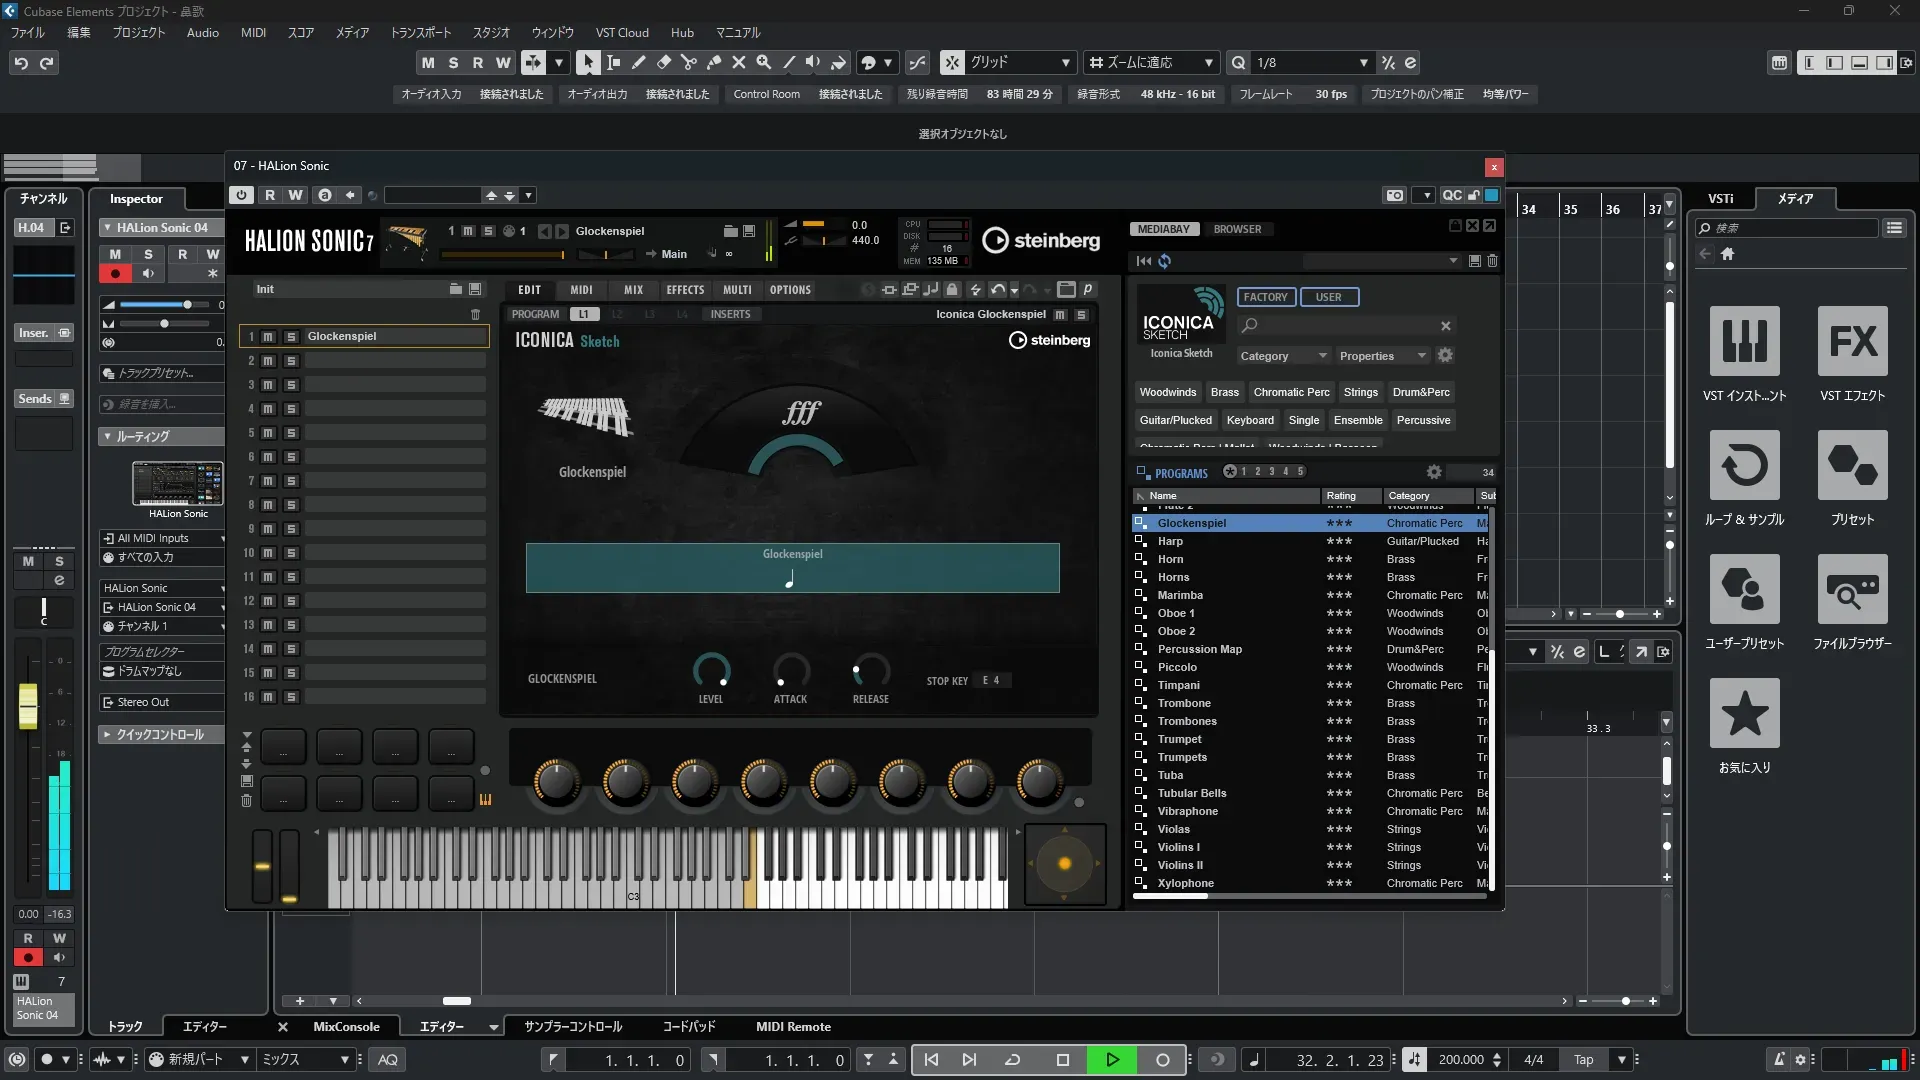Viewport: 1920px width, 1080px height.
Task: Mute slot 1 Glockenspiel in HALion
Action: [x=268, y=337]
